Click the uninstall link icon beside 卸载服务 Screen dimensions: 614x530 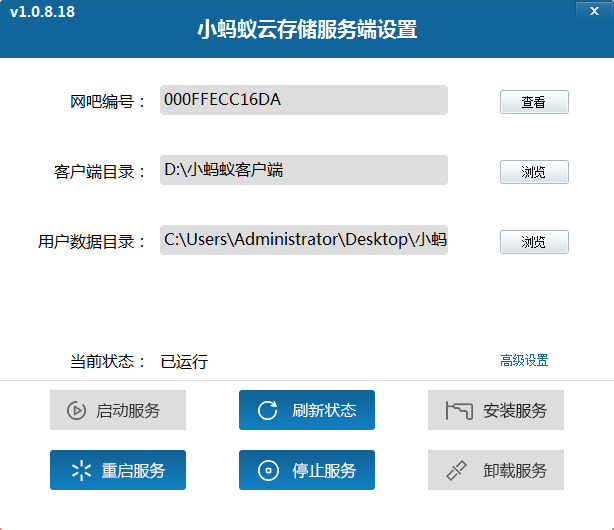[457, 471]
